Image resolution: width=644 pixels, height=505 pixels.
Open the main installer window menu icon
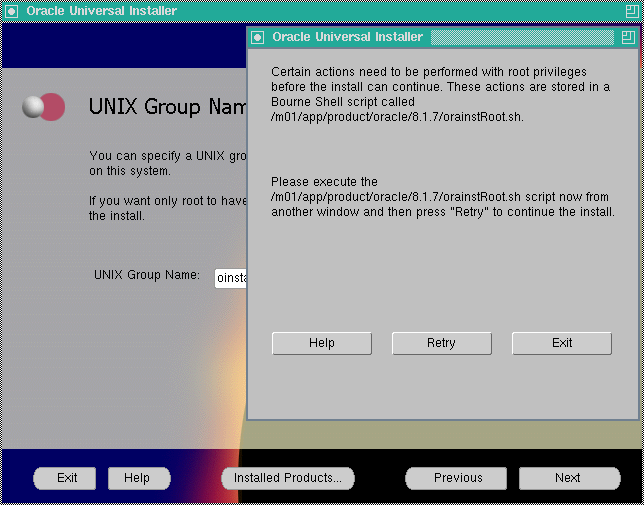click(x=11, y=11)
